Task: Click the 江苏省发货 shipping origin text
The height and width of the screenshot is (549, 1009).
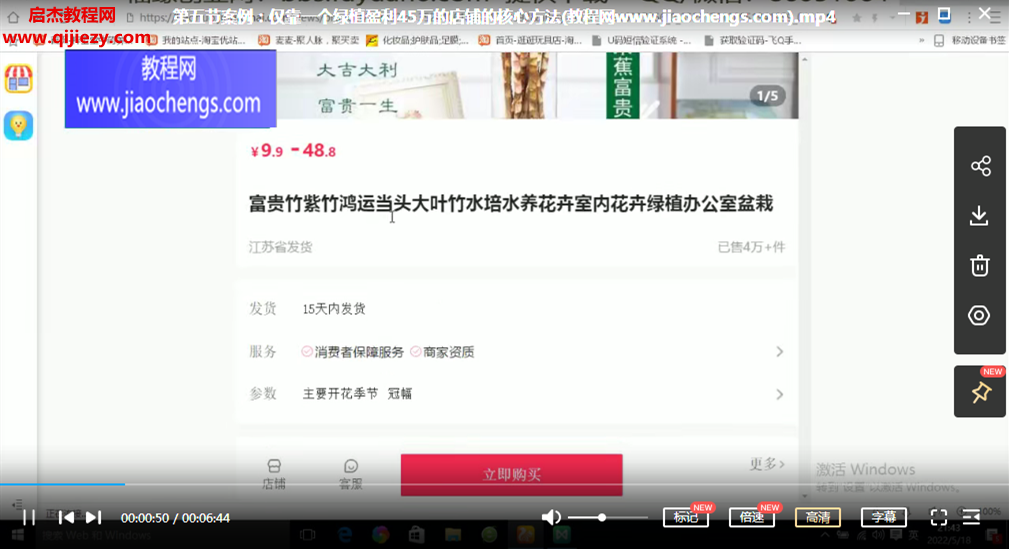Action: [x=281, y=247]
